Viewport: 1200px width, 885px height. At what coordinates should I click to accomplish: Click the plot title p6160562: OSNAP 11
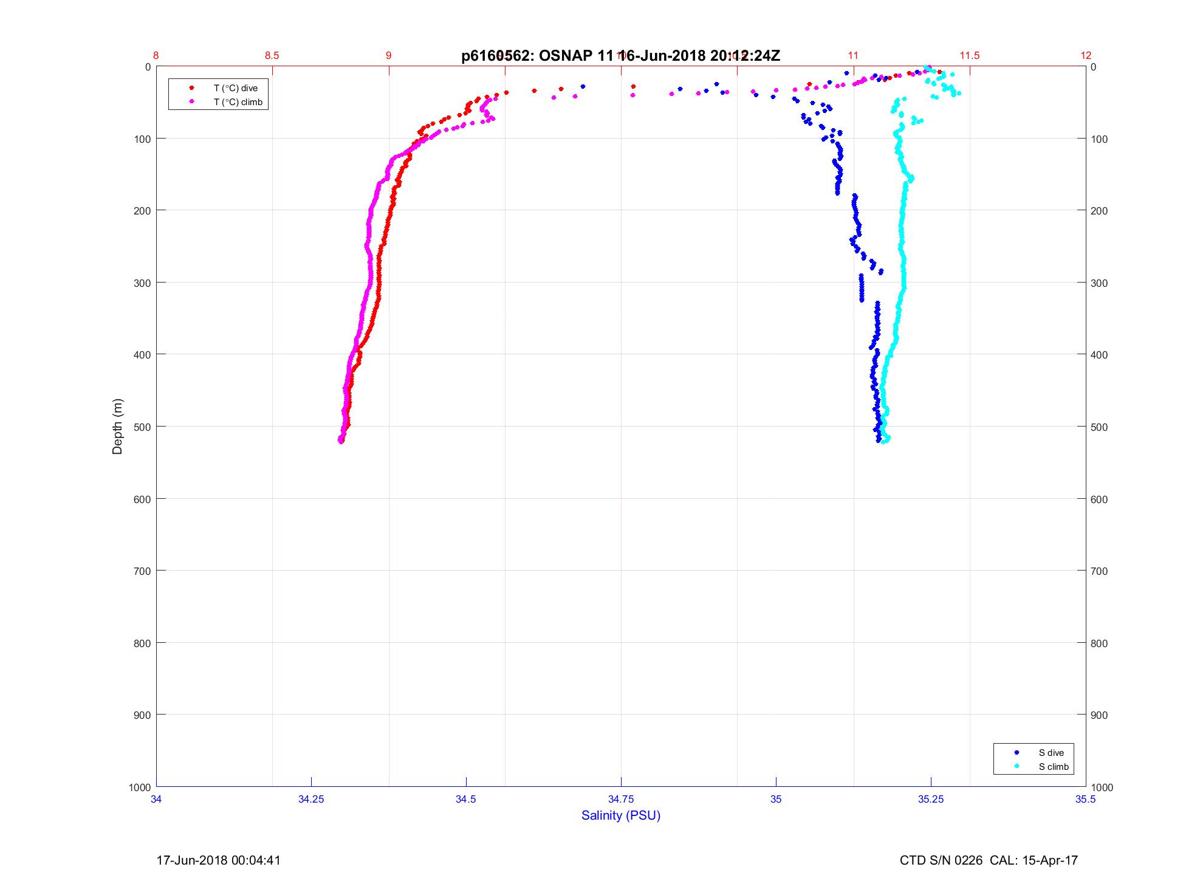point(535,57)
